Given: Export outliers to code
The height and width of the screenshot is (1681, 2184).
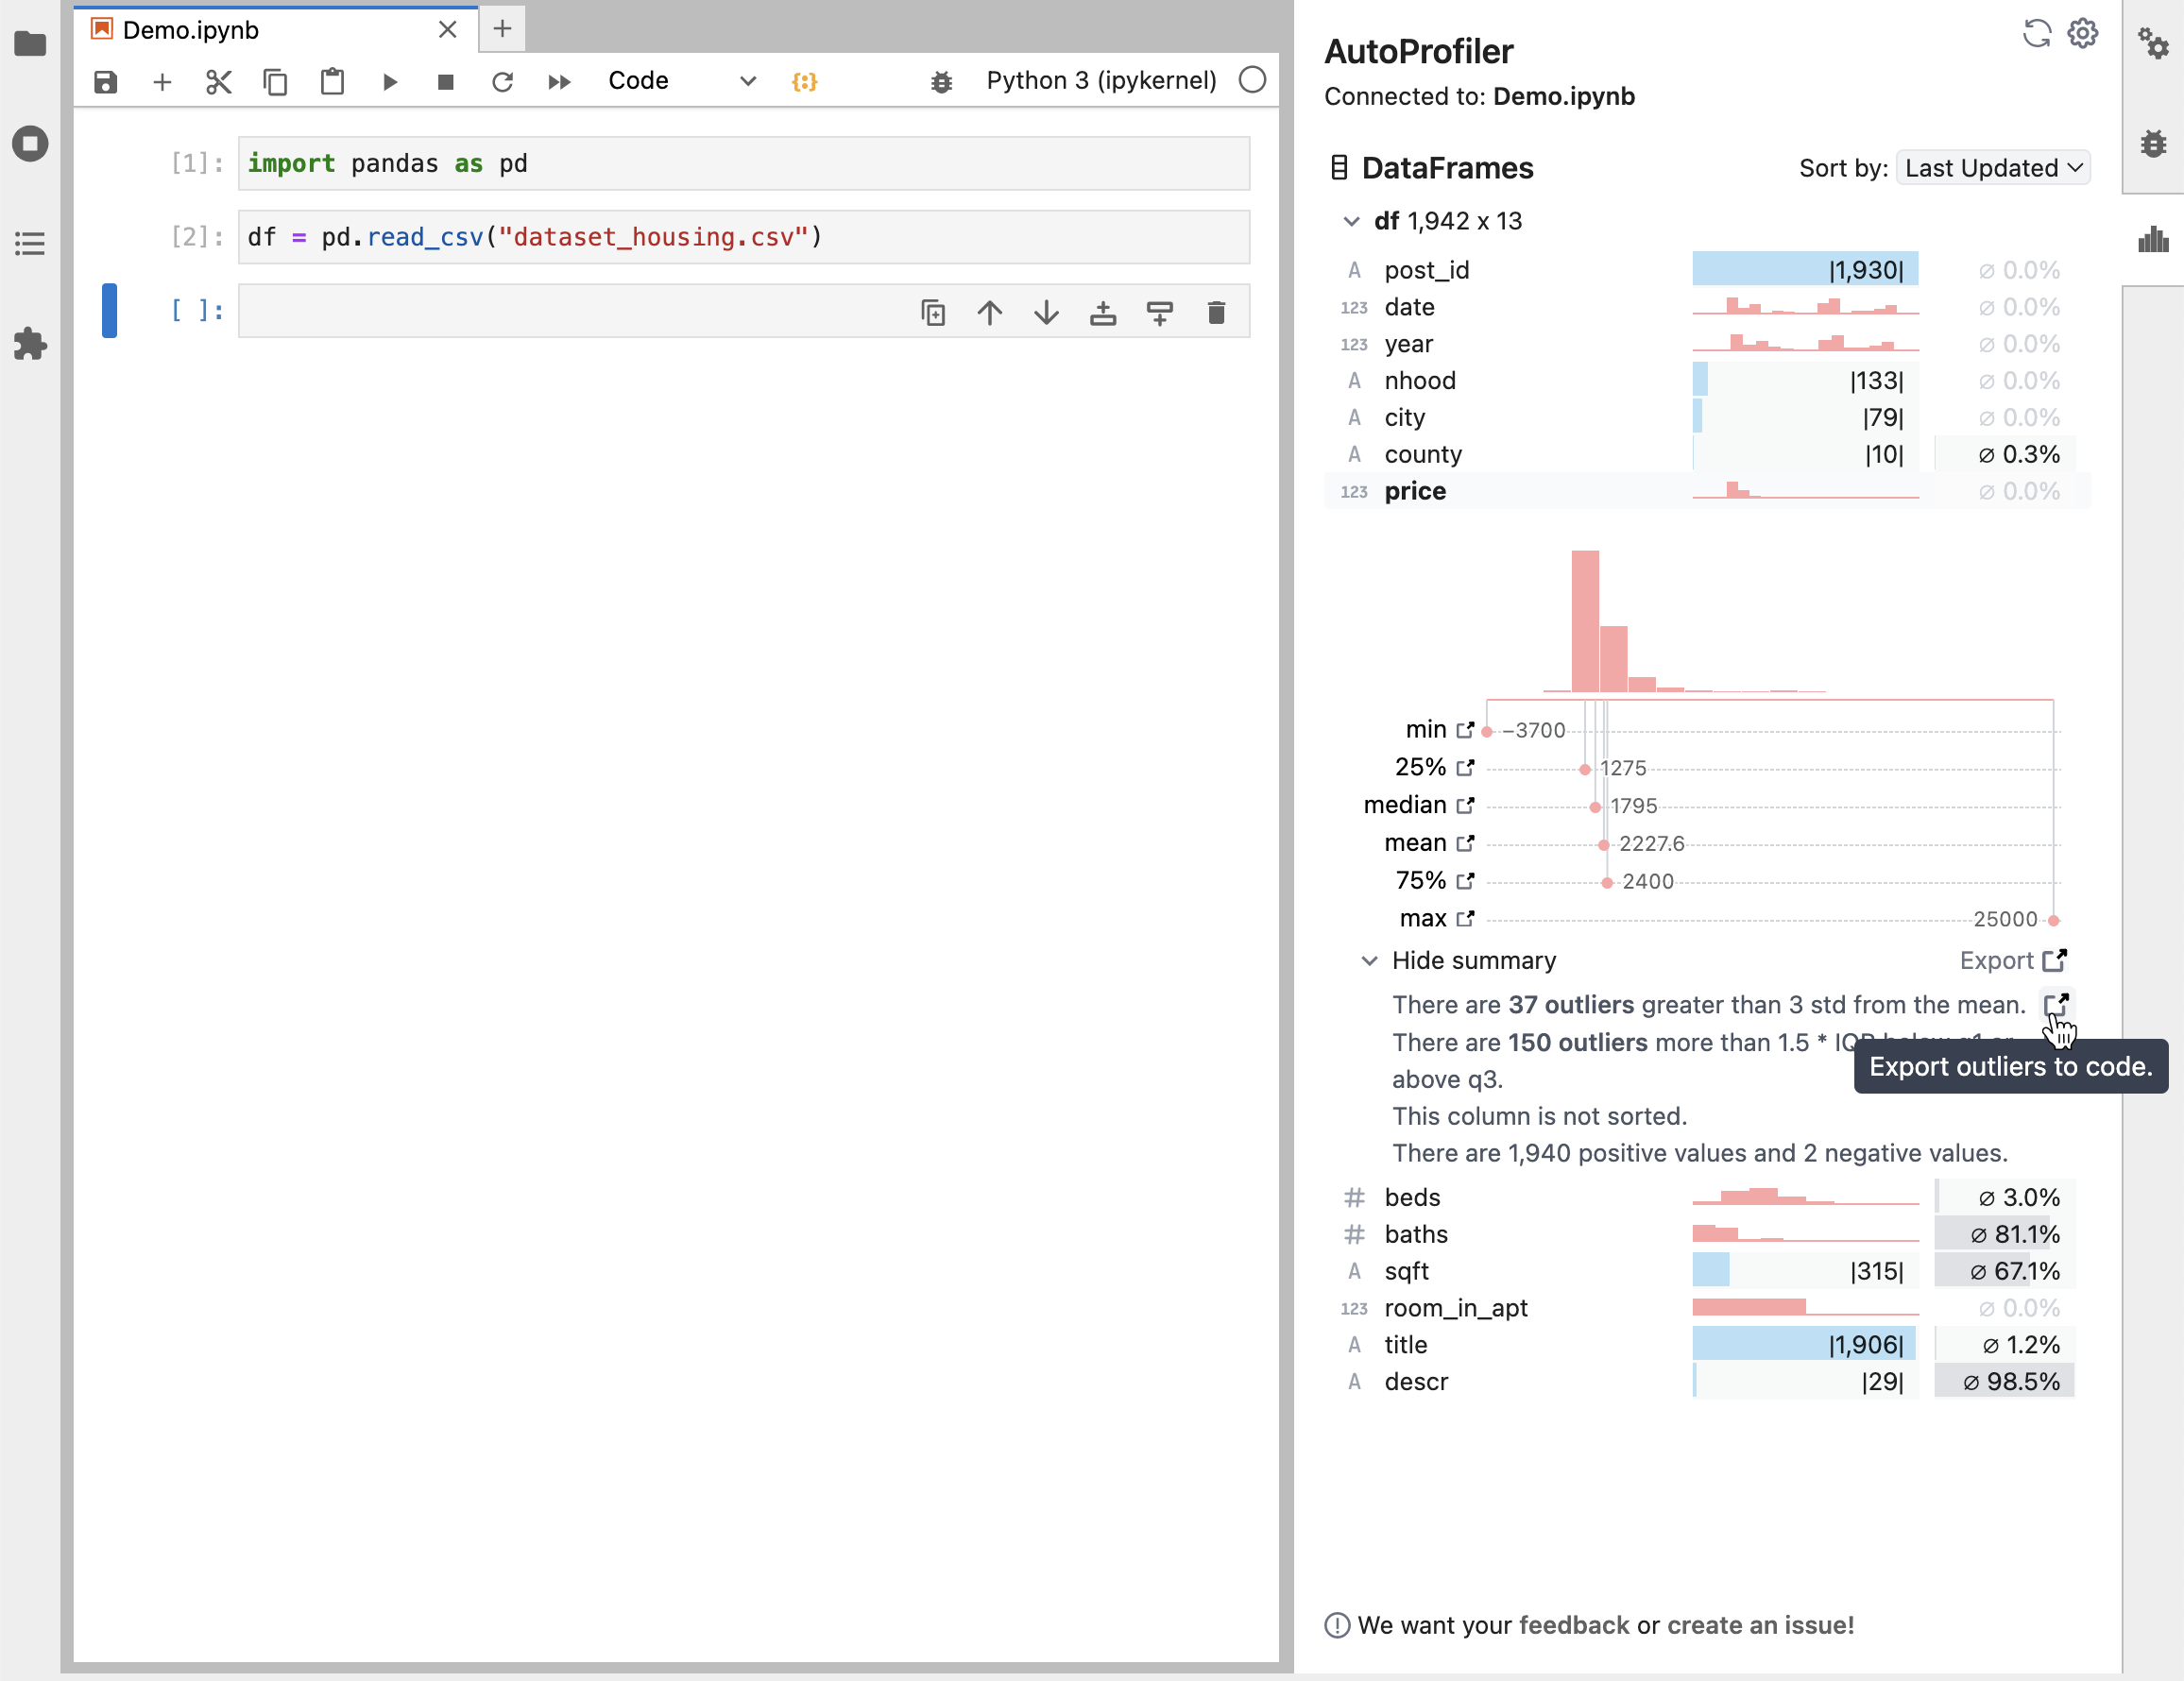Looking at the screenshot, I should (2057, 1005).
